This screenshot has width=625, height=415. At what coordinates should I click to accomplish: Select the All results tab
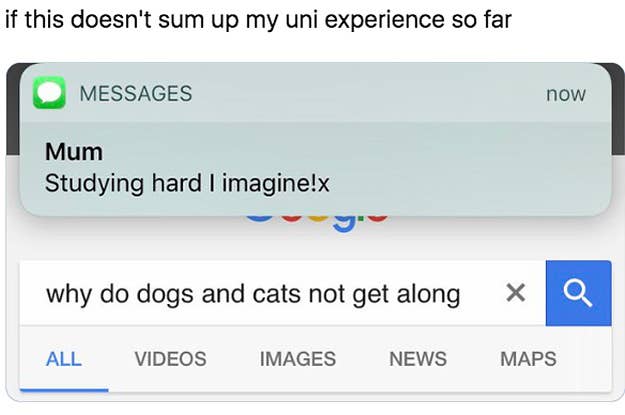click(64, 358)
